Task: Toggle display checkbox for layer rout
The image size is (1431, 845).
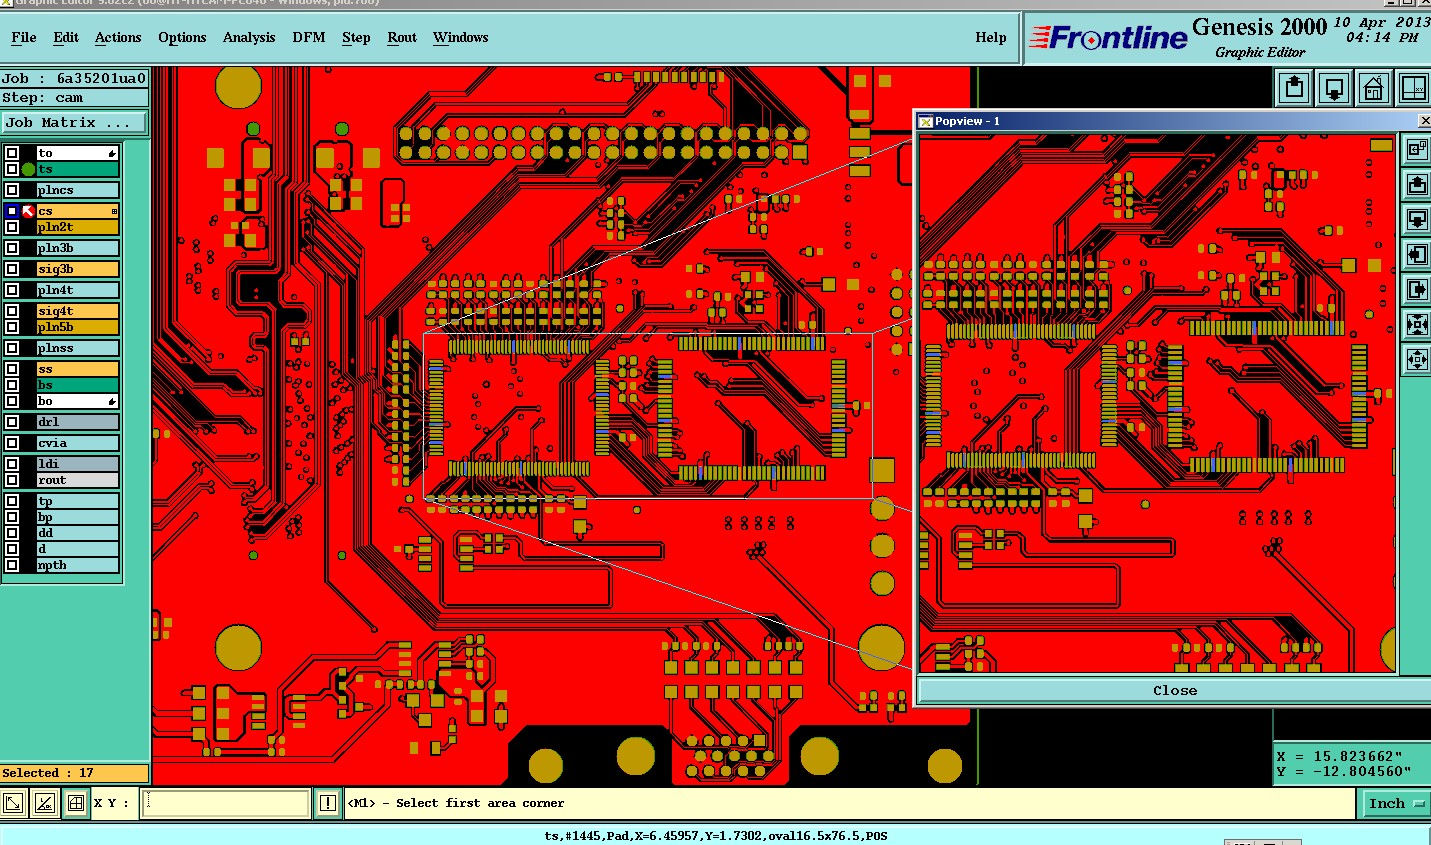Action: coord(12,480)
